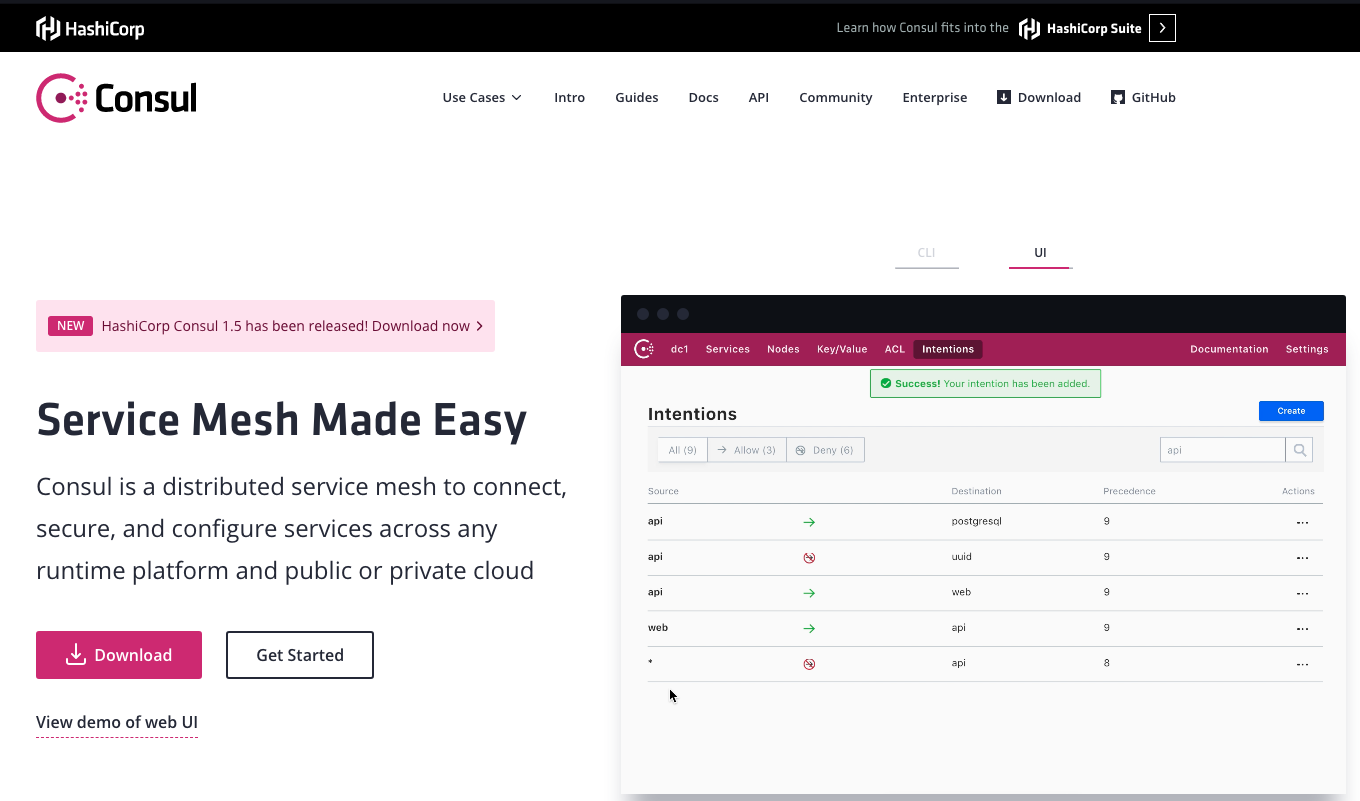Image resolution: width=1360 pixels, height=801 pixels.
Task: Switch to the CLI tab
Action: point(927,254)
